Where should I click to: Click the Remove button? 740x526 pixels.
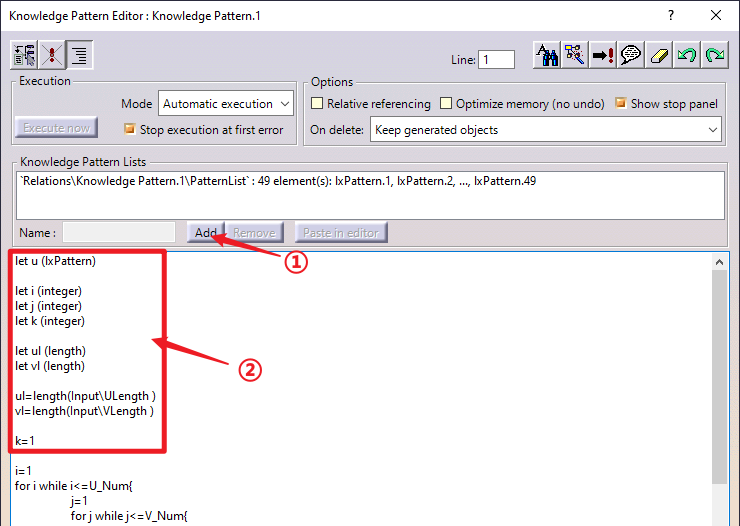pos(254,233)
